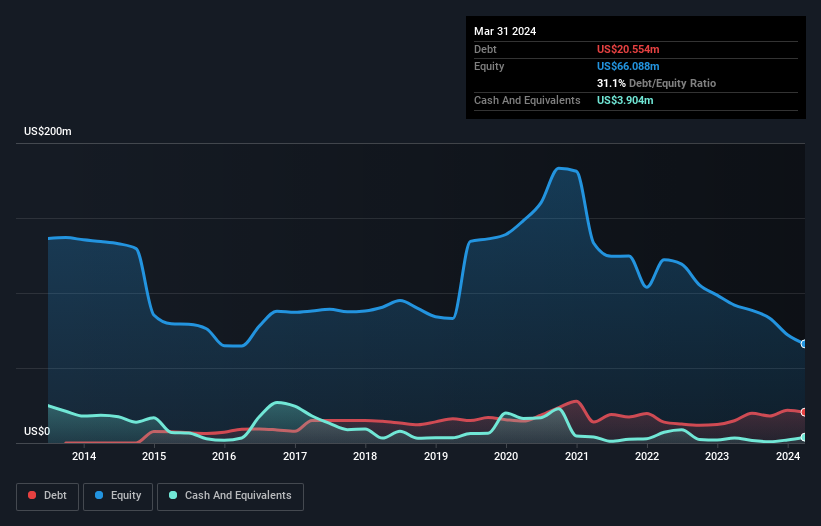Click the 2022 x-axis label
The image size is (821, 526).
[x=647, y=456]
